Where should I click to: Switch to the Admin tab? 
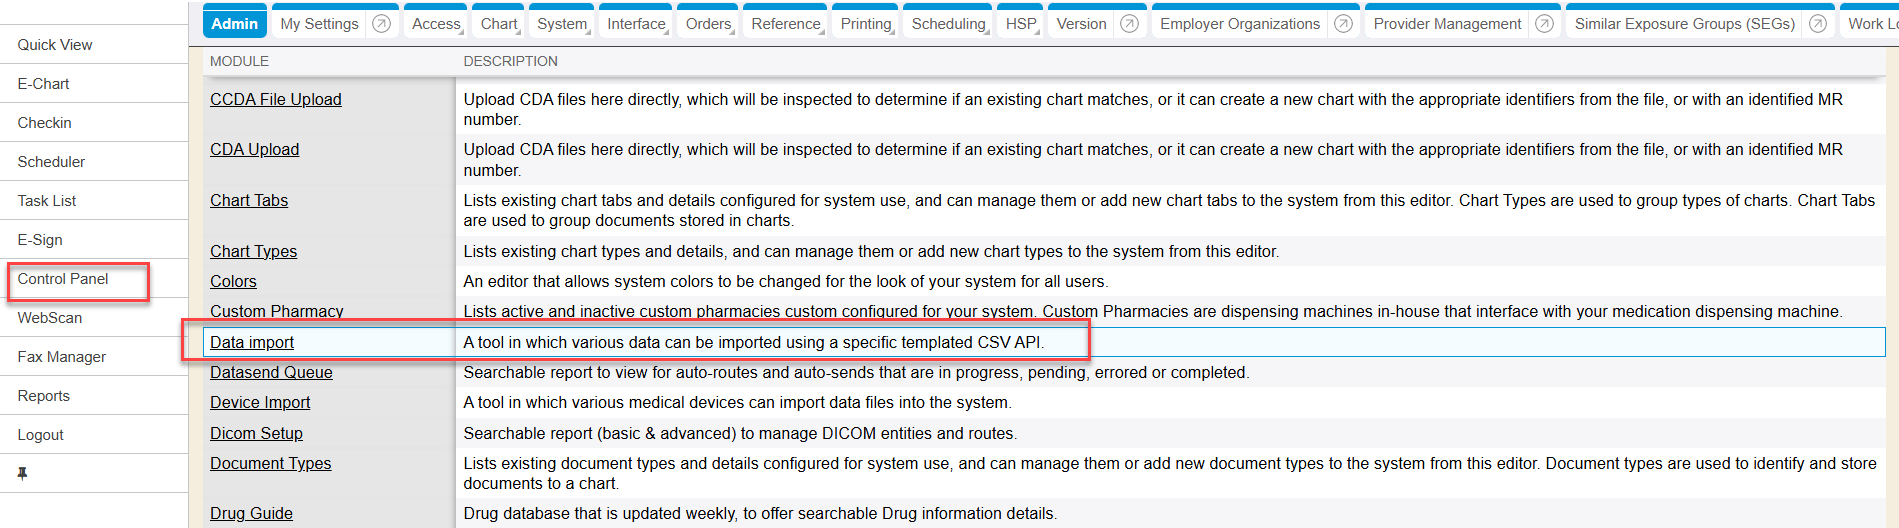tap(235, 24)
